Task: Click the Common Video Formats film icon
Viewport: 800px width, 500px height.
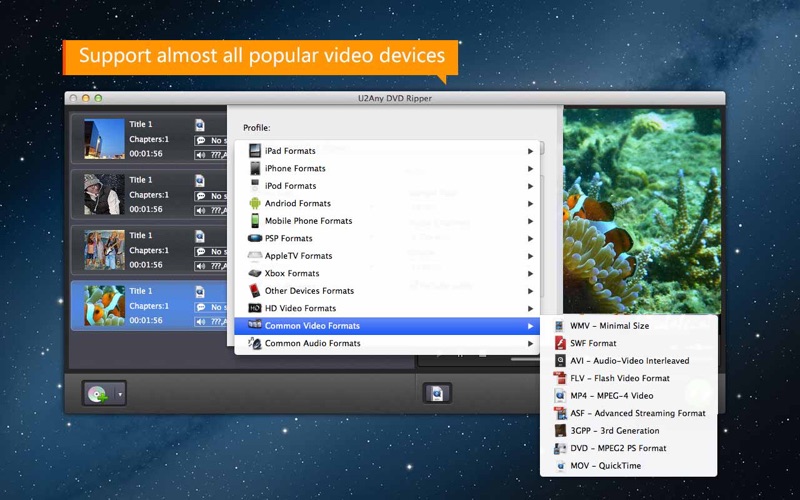Action: pyautogui.click(x=255, y=325)
